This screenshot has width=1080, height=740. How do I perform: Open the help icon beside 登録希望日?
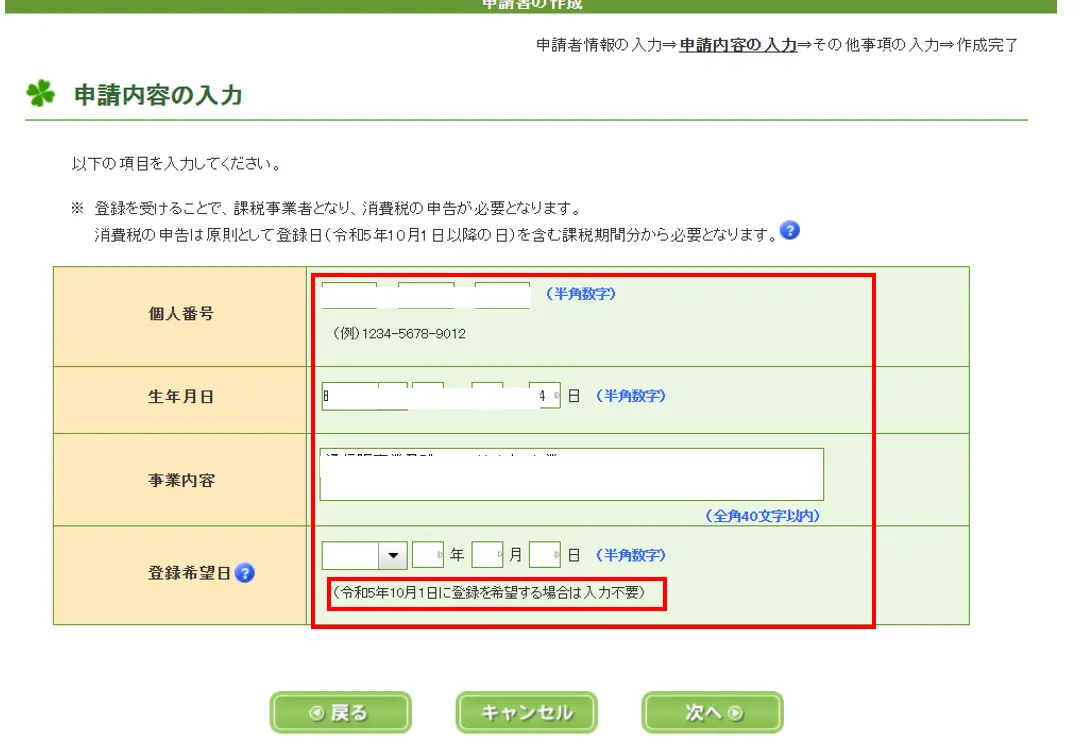pos(245,573)
